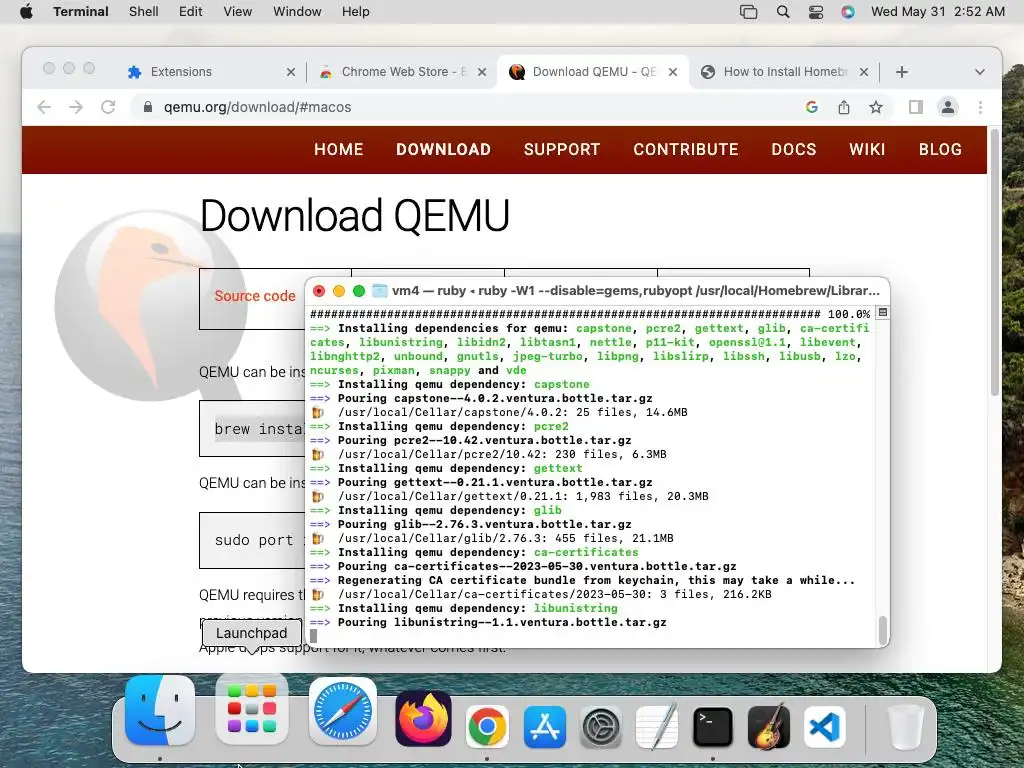Launch GarageBand from the Dock

click(769, 726)
